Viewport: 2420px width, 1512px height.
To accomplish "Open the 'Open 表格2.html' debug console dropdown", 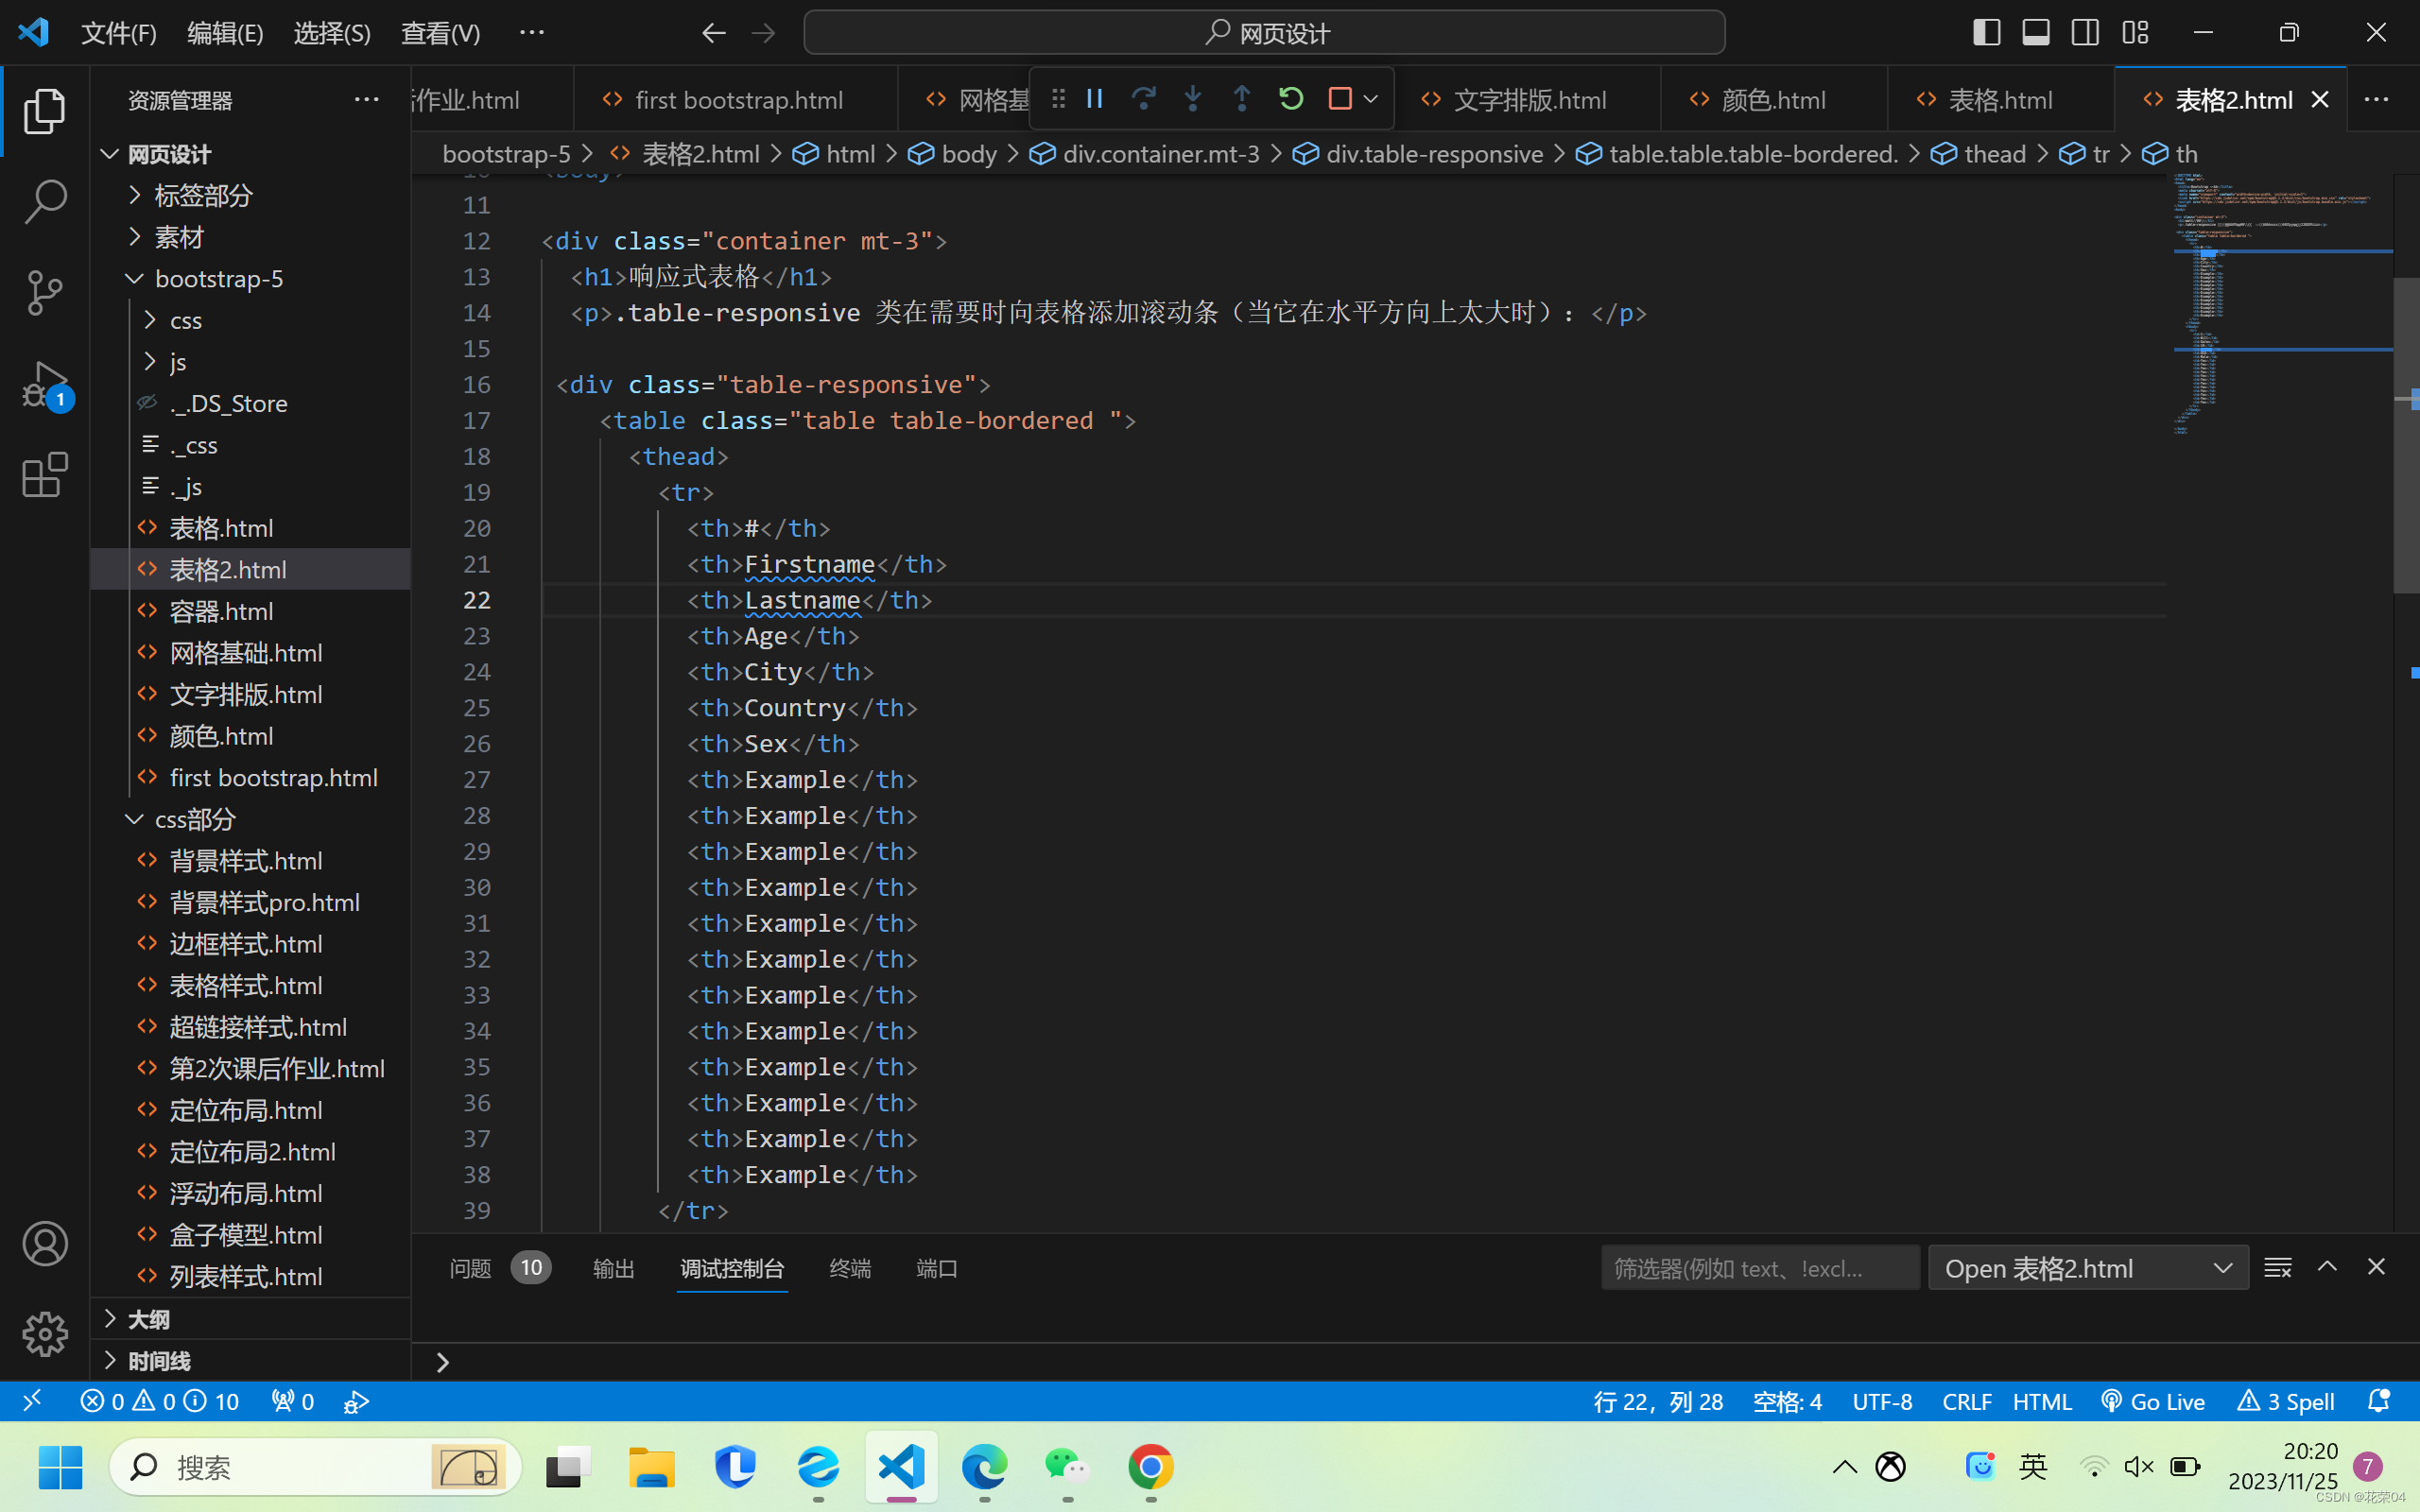I will click(2088, 1268).
